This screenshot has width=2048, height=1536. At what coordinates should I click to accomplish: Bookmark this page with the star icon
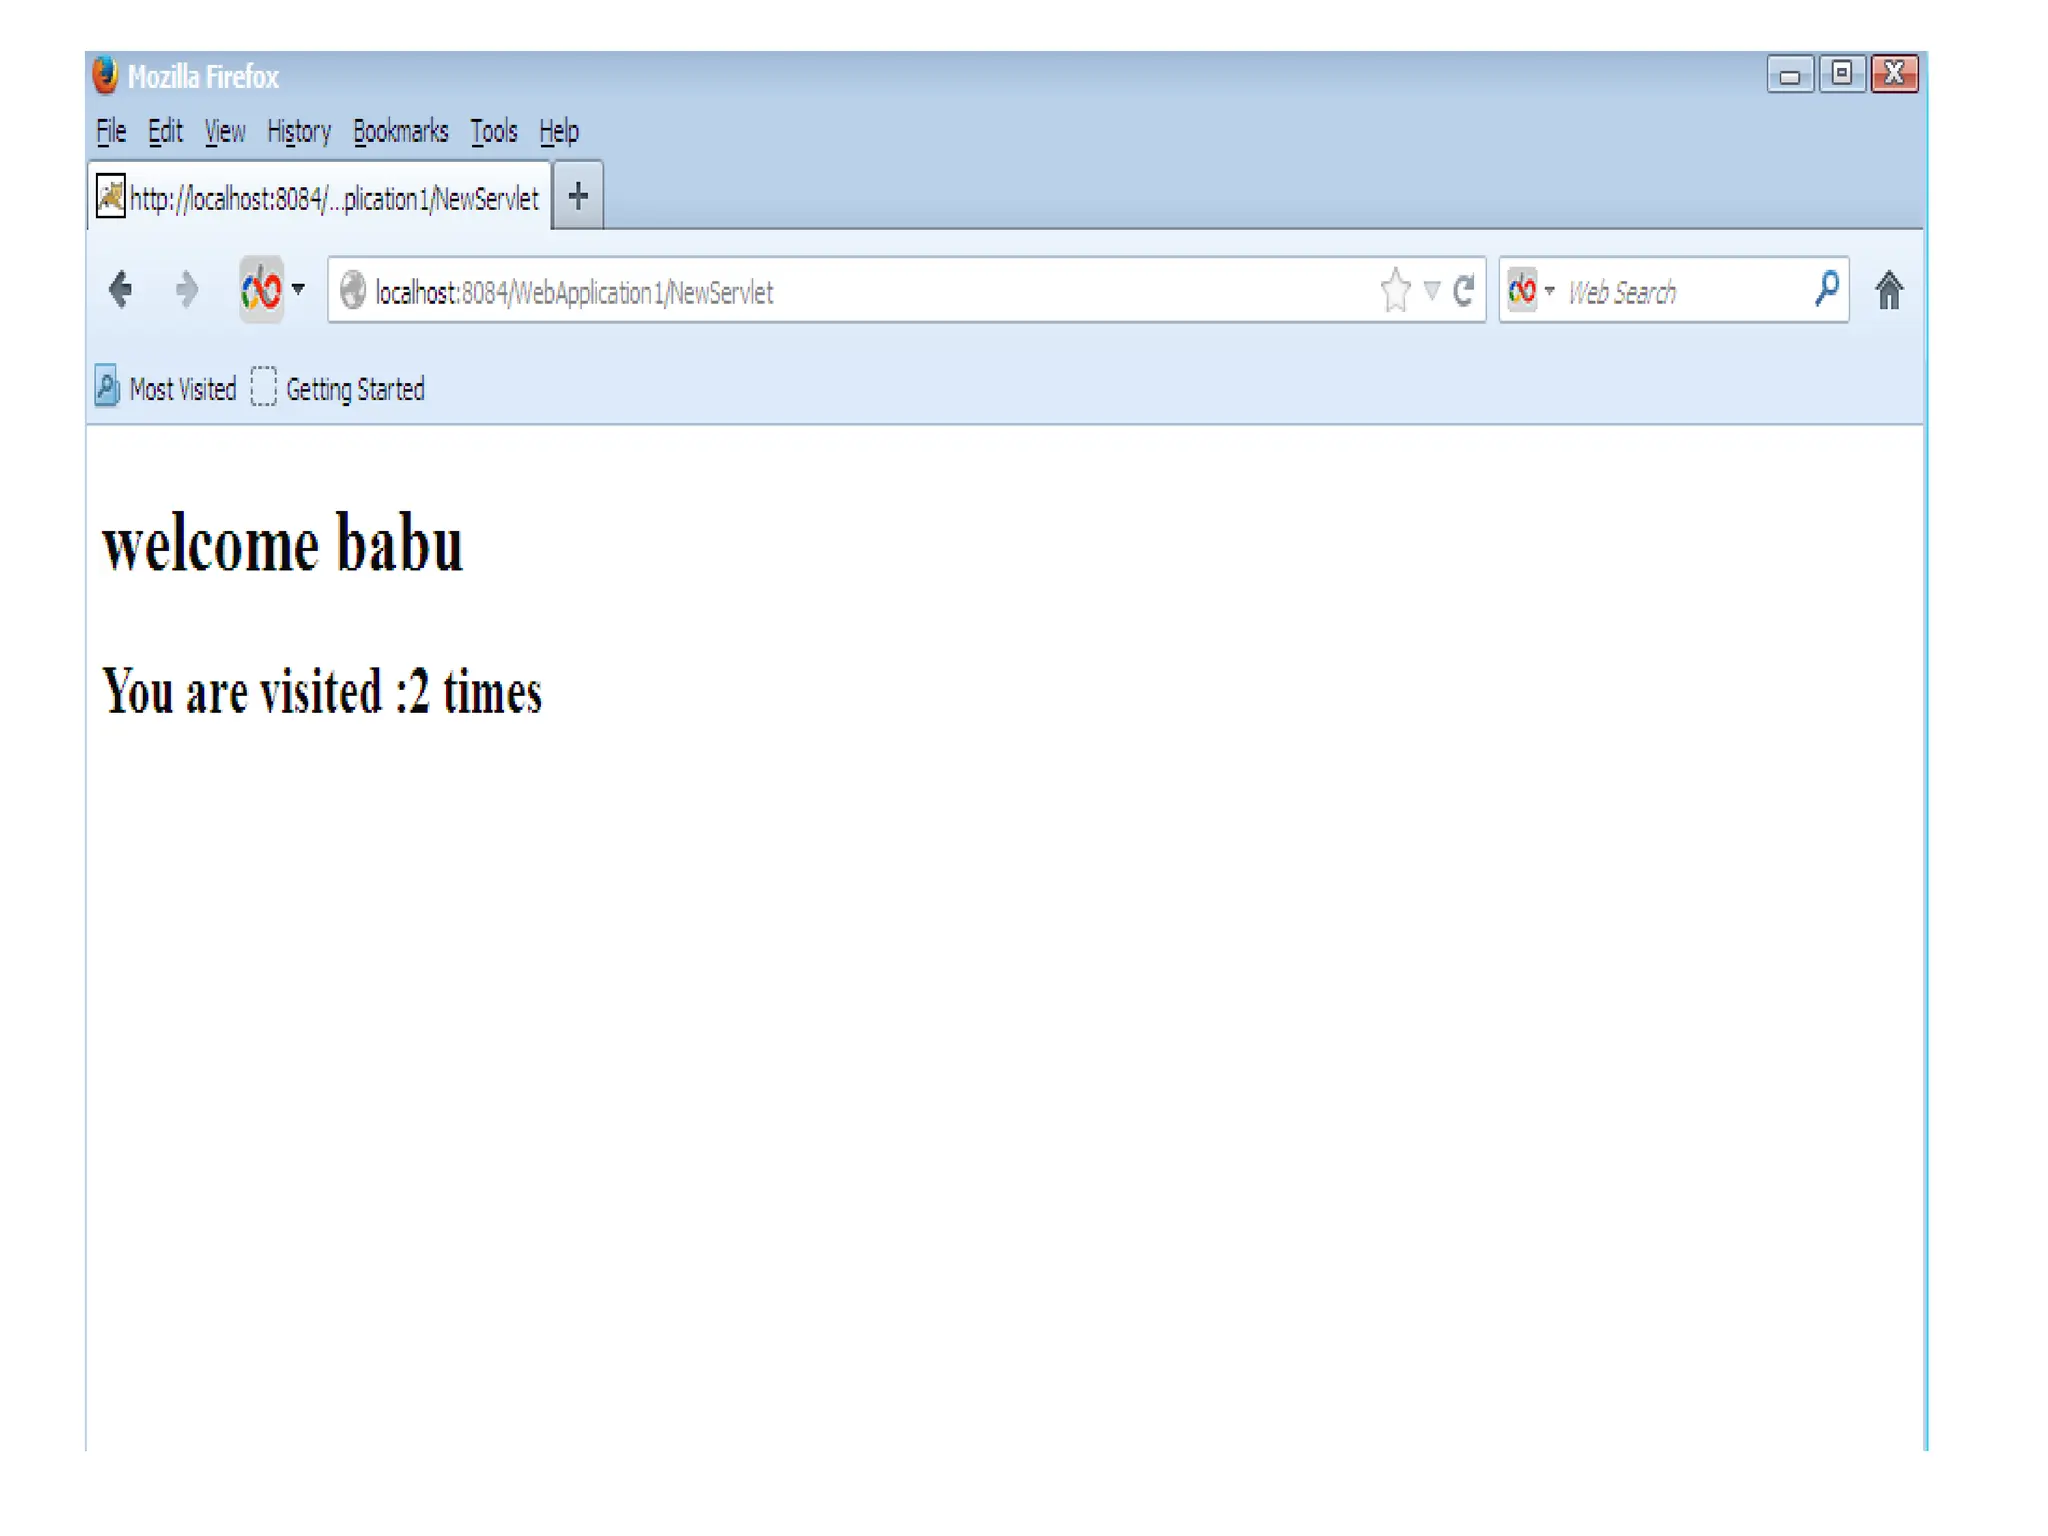[1395, 291]
